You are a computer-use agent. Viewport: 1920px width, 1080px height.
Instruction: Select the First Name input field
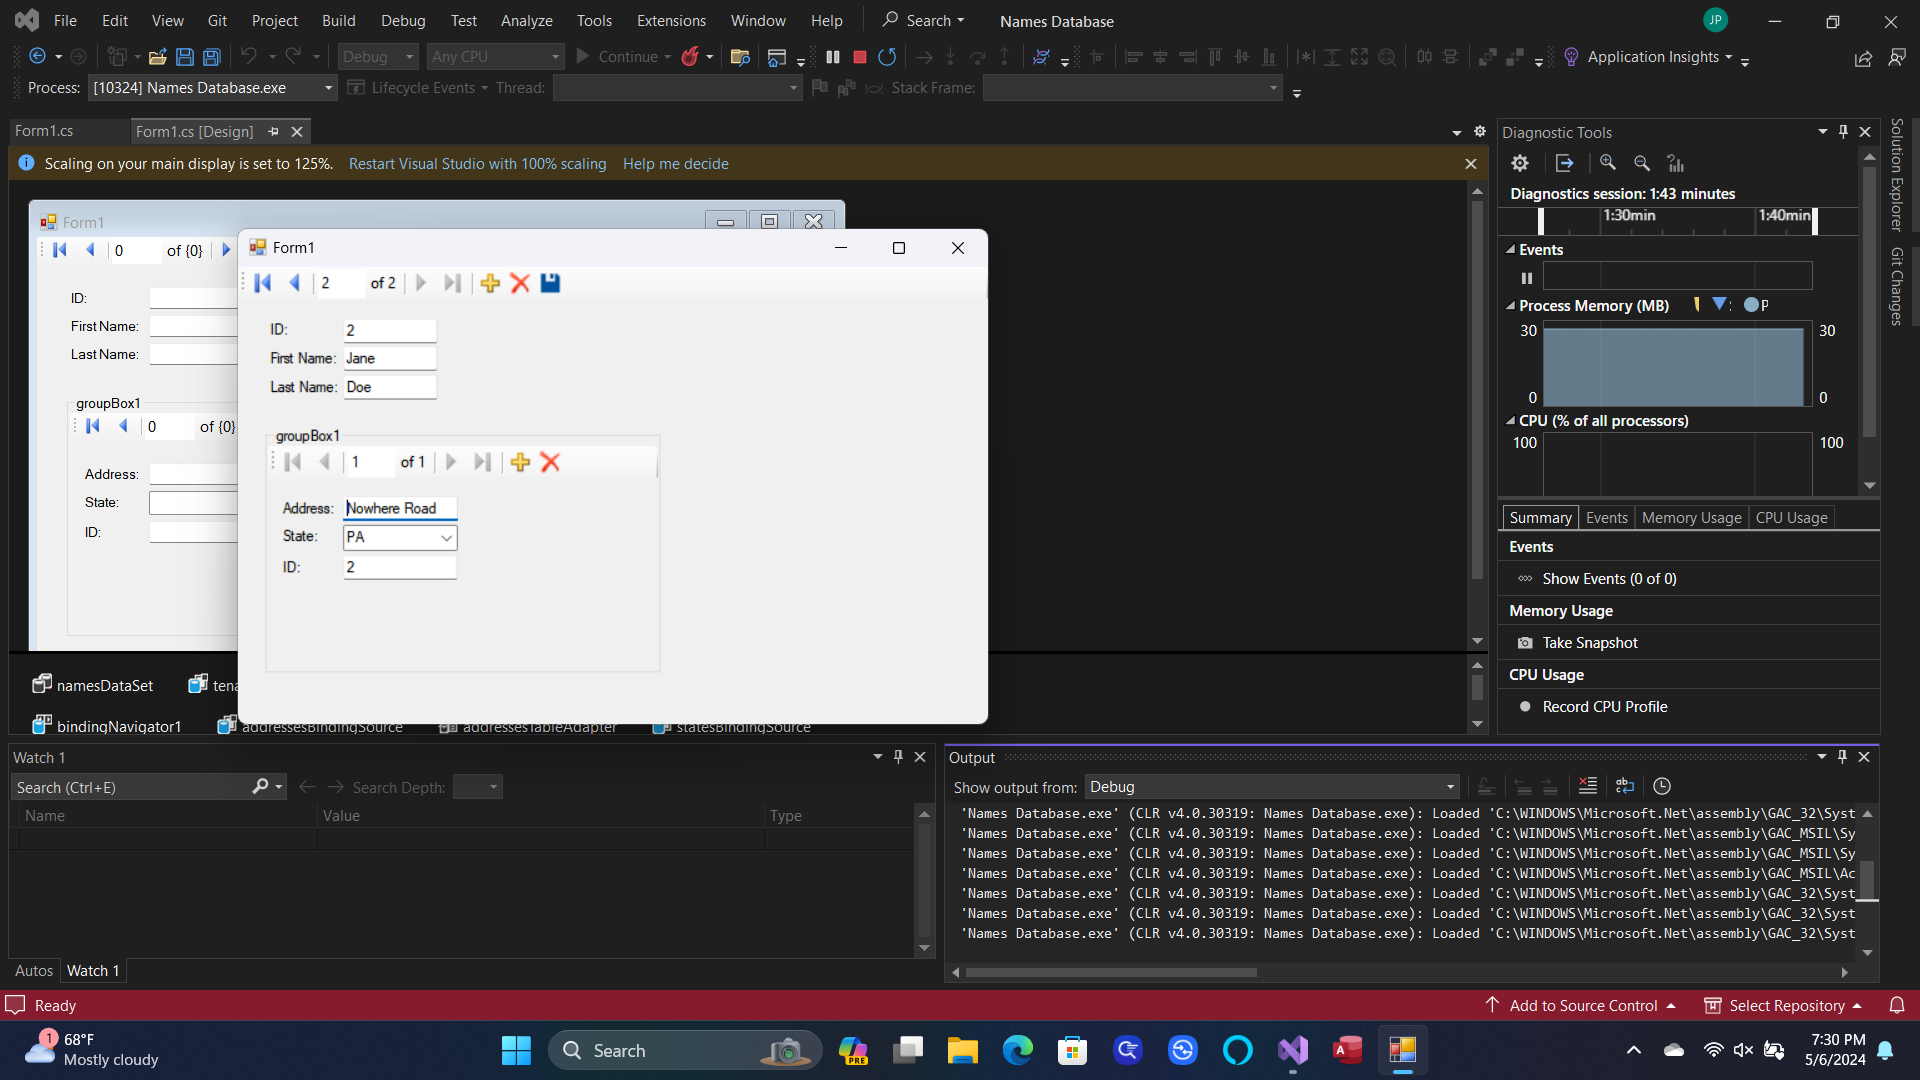(389, 359)
